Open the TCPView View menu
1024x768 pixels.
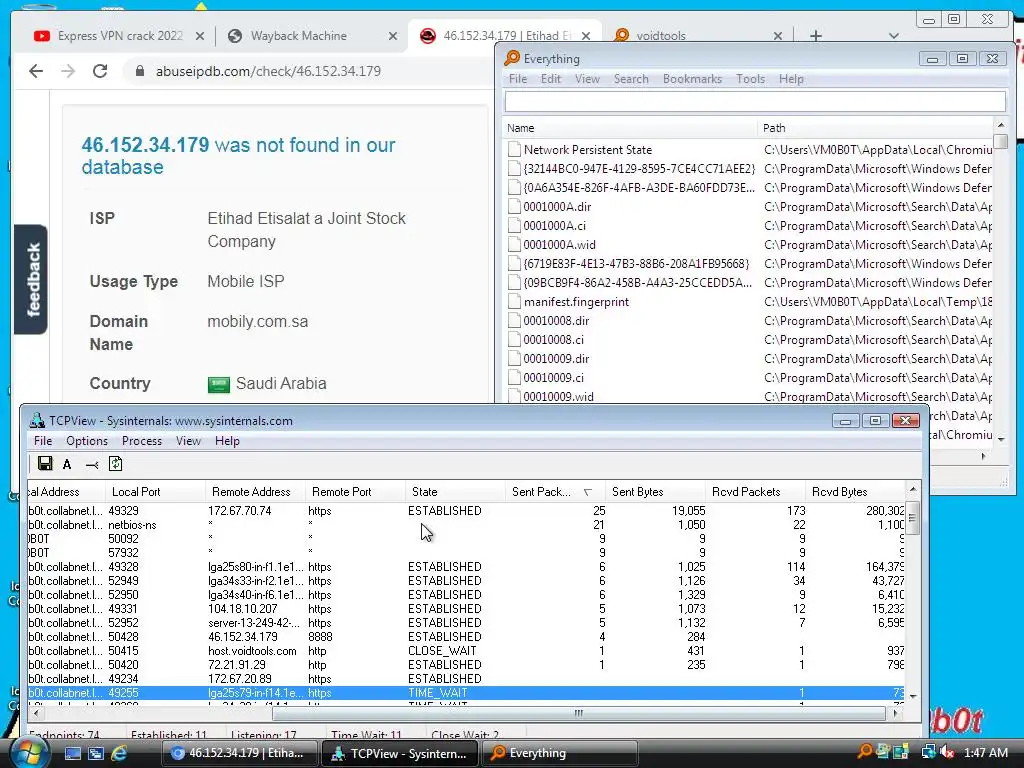pos(188,441)
